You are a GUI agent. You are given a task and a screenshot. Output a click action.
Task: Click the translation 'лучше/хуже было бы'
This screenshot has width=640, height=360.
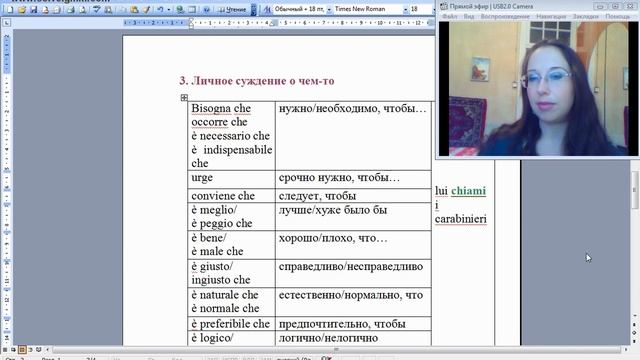pos(333,210)
